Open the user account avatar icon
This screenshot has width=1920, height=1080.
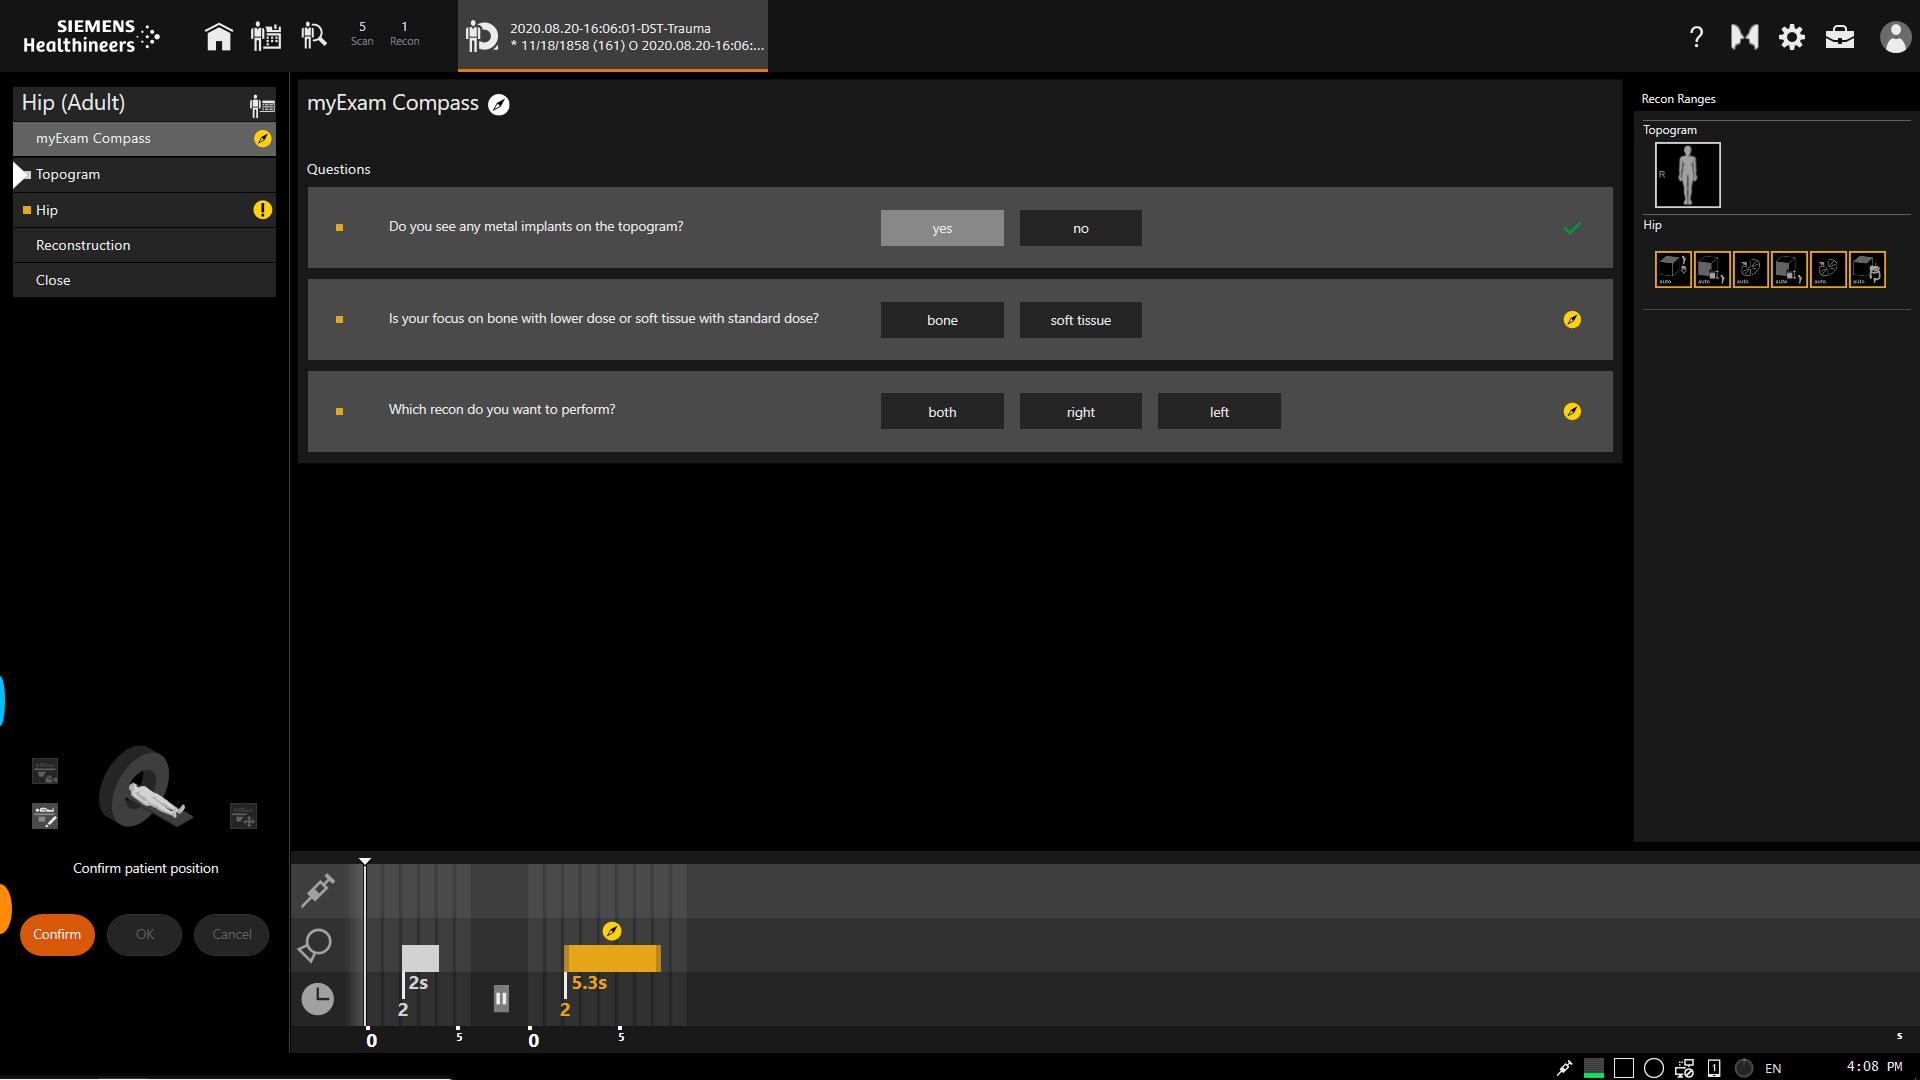point(1895,37)
